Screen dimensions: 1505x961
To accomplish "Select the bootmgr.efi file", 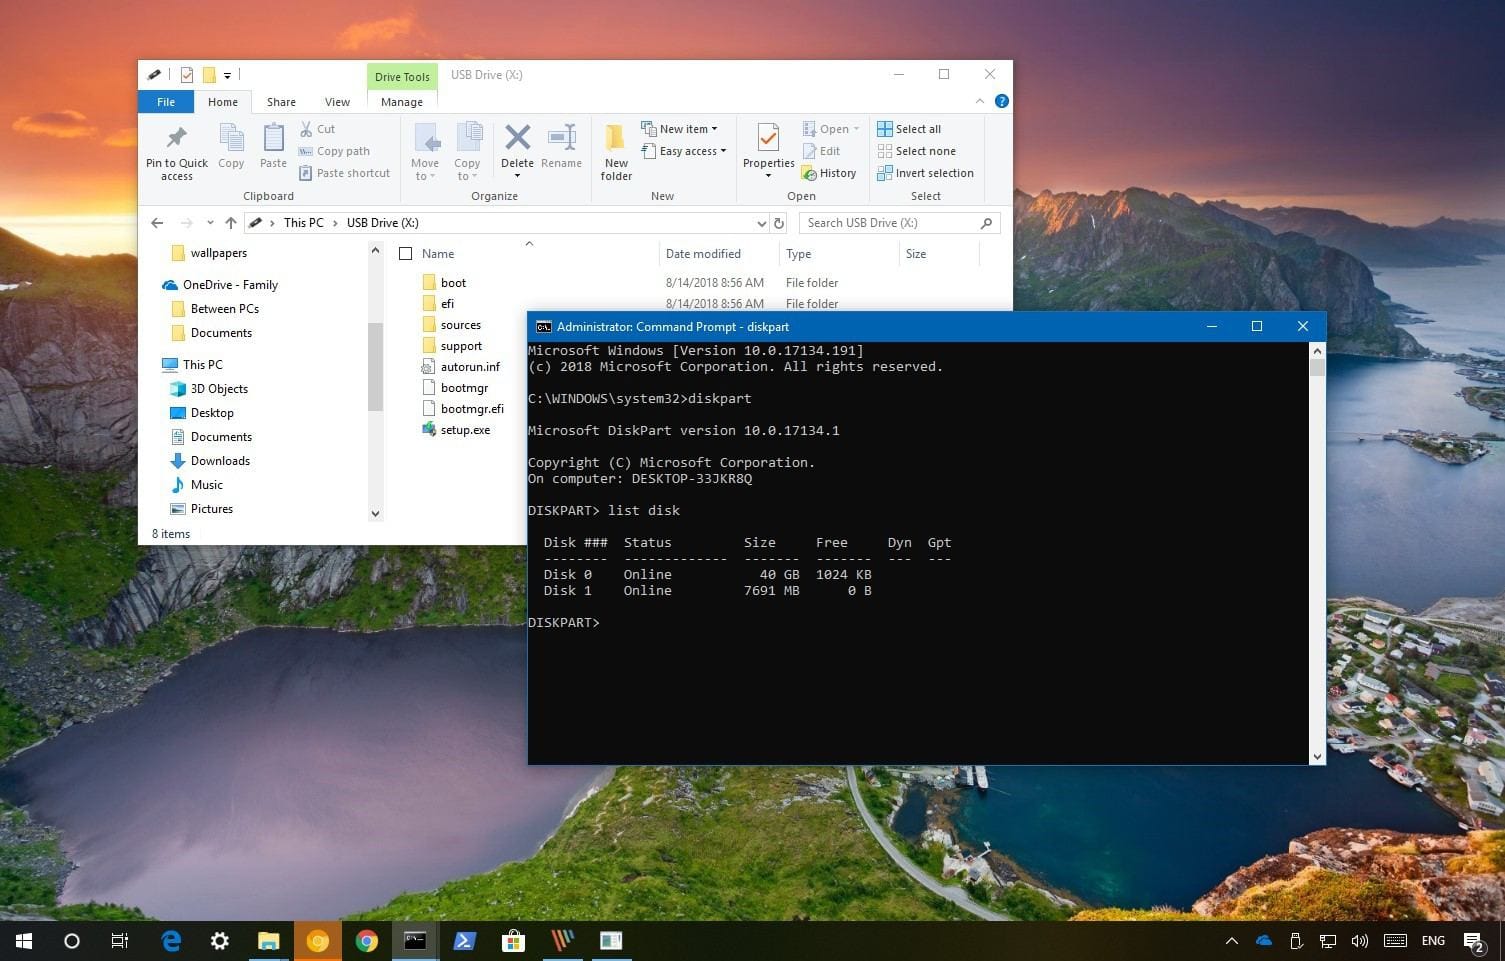I will pos(472,409).
